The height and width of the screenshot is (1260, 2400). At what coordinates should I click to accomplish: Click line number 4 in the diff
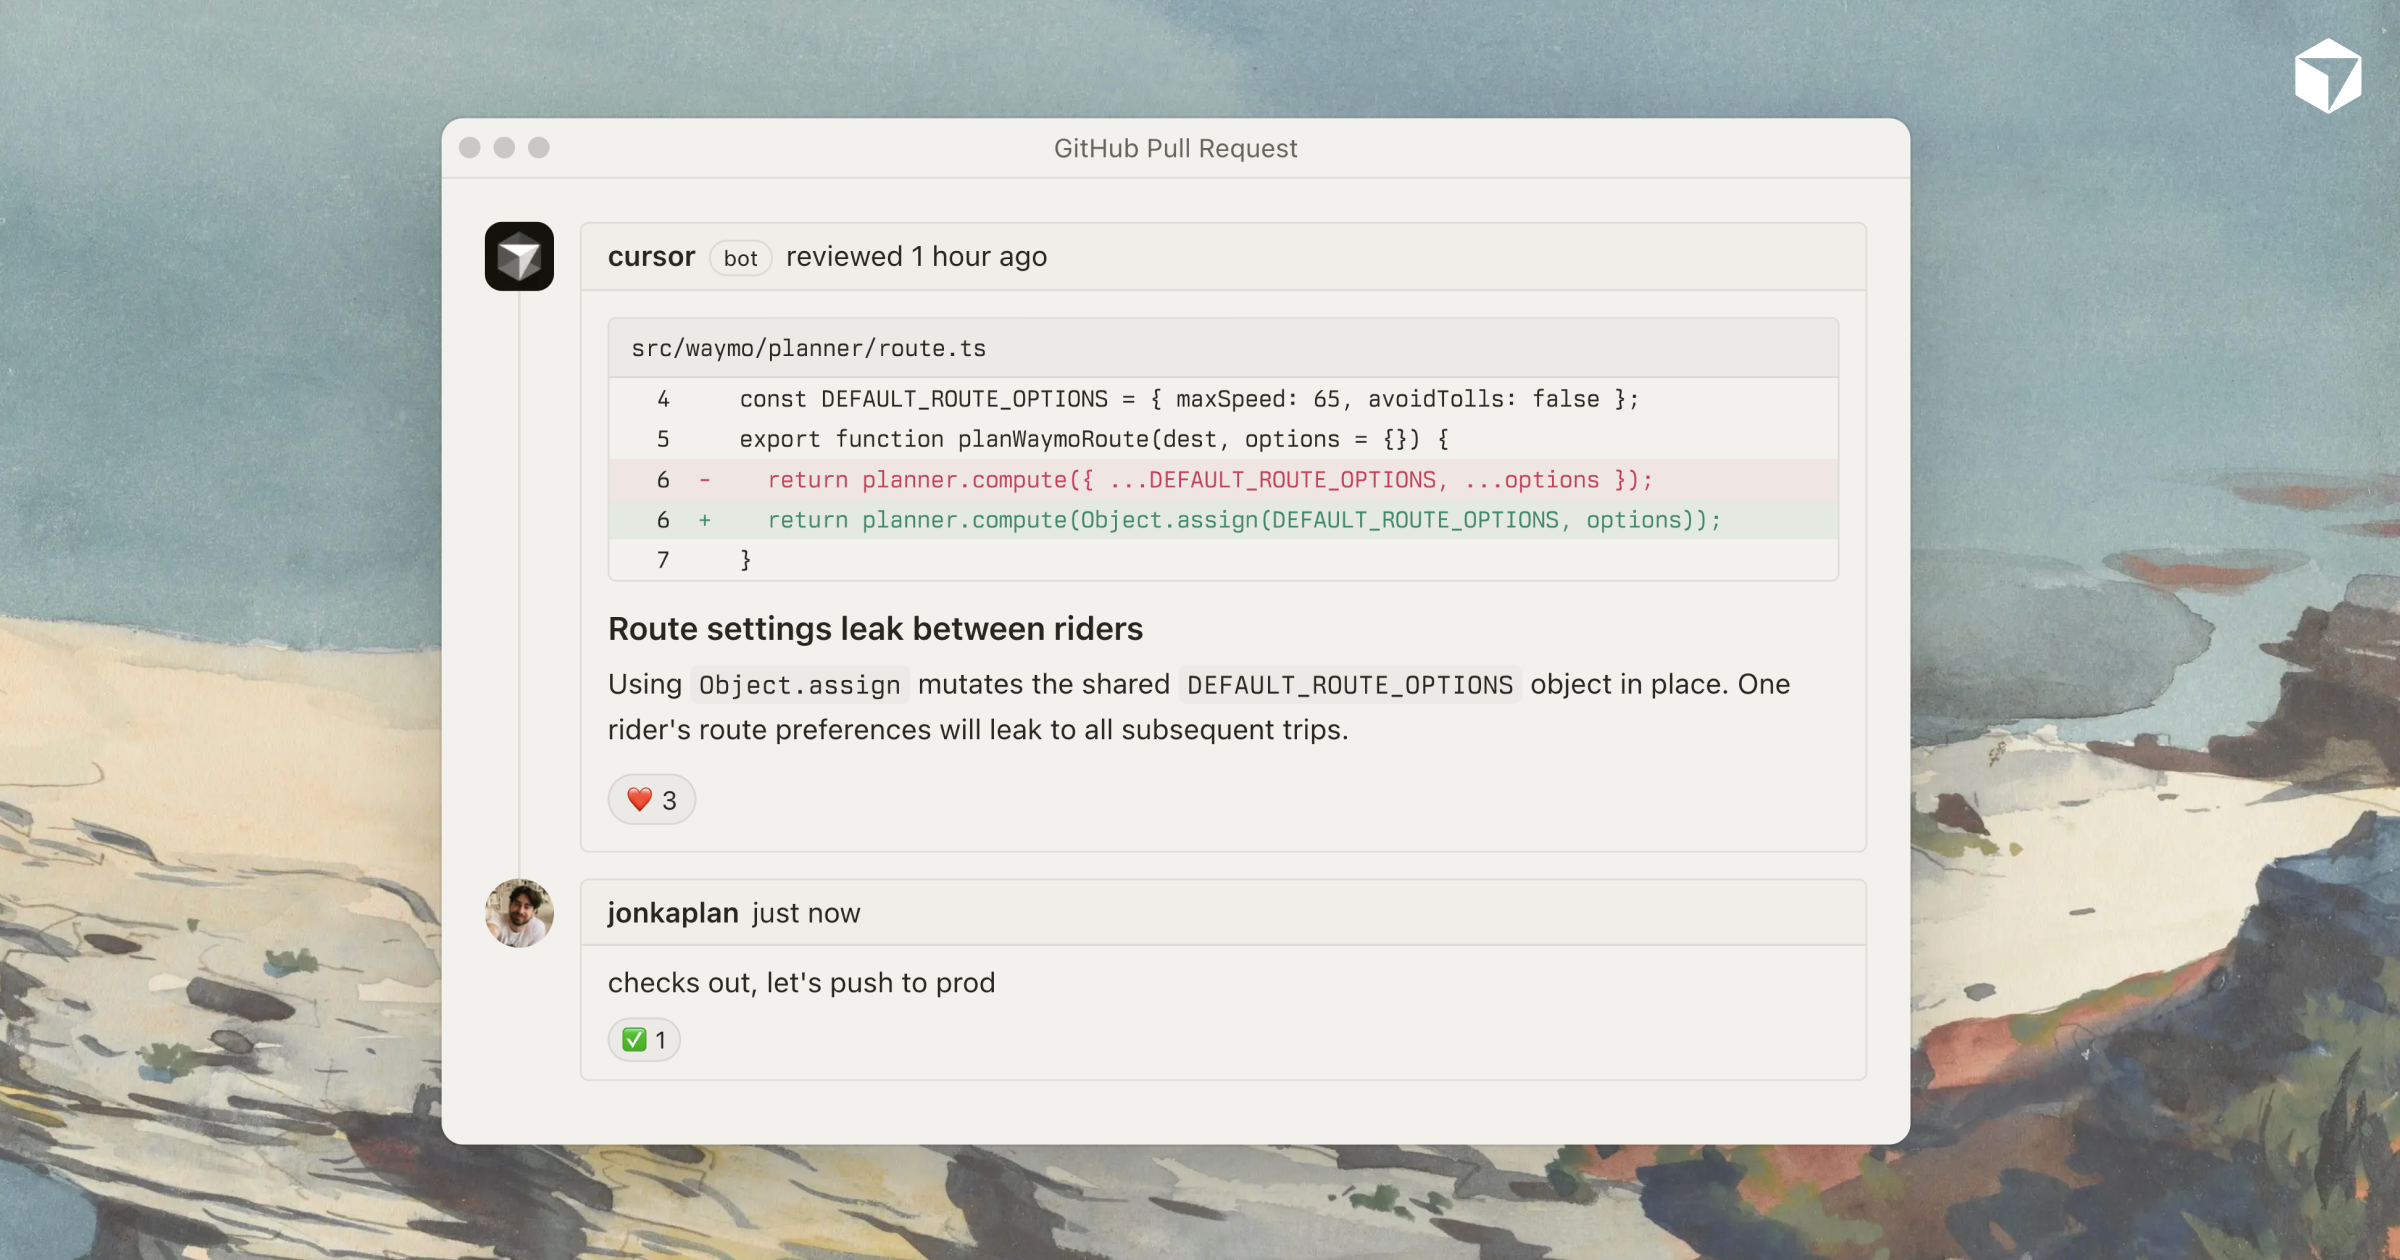[x=663, y=399]
